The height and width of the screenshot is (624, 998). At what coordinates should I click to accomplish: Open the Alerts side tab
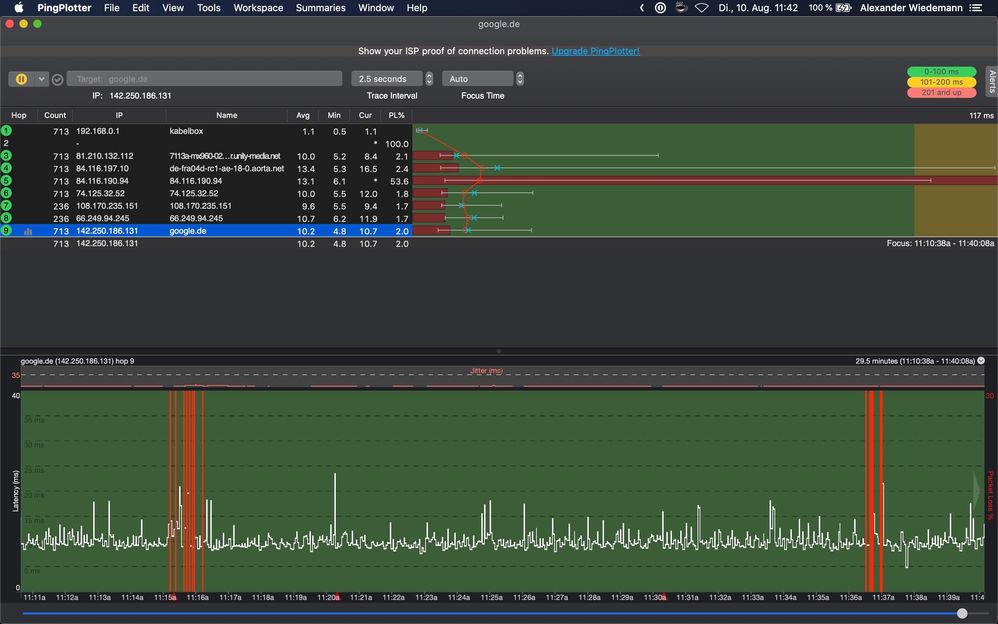(992, 82)
